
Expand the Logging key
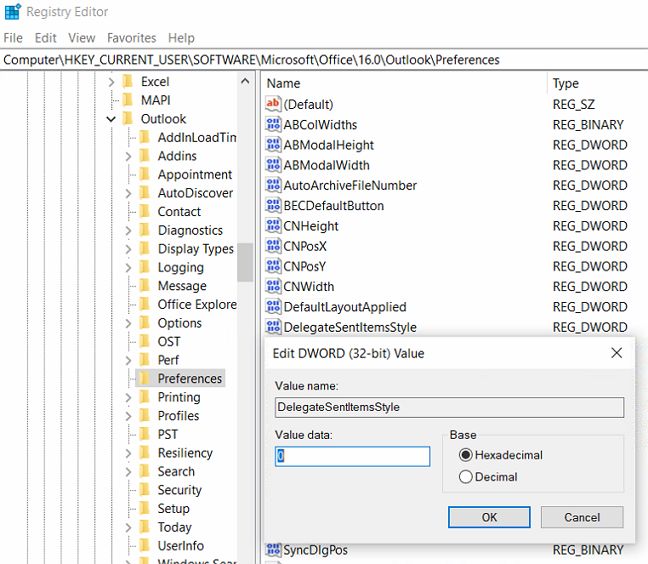tap(128, 268)
